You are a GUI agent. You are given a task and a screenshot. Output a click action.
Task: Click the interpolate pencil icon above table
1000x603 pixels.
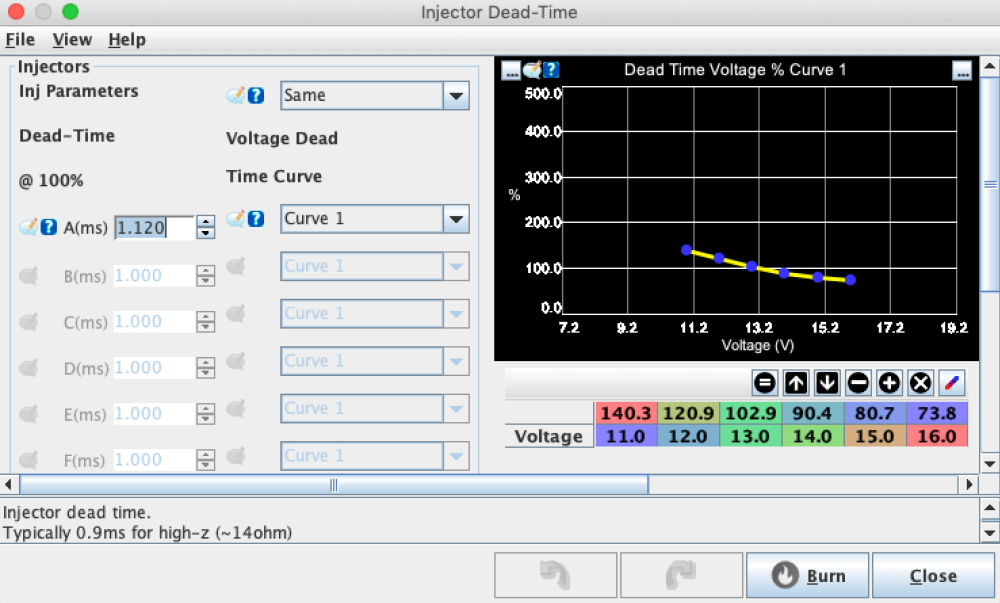coord(952,382)
